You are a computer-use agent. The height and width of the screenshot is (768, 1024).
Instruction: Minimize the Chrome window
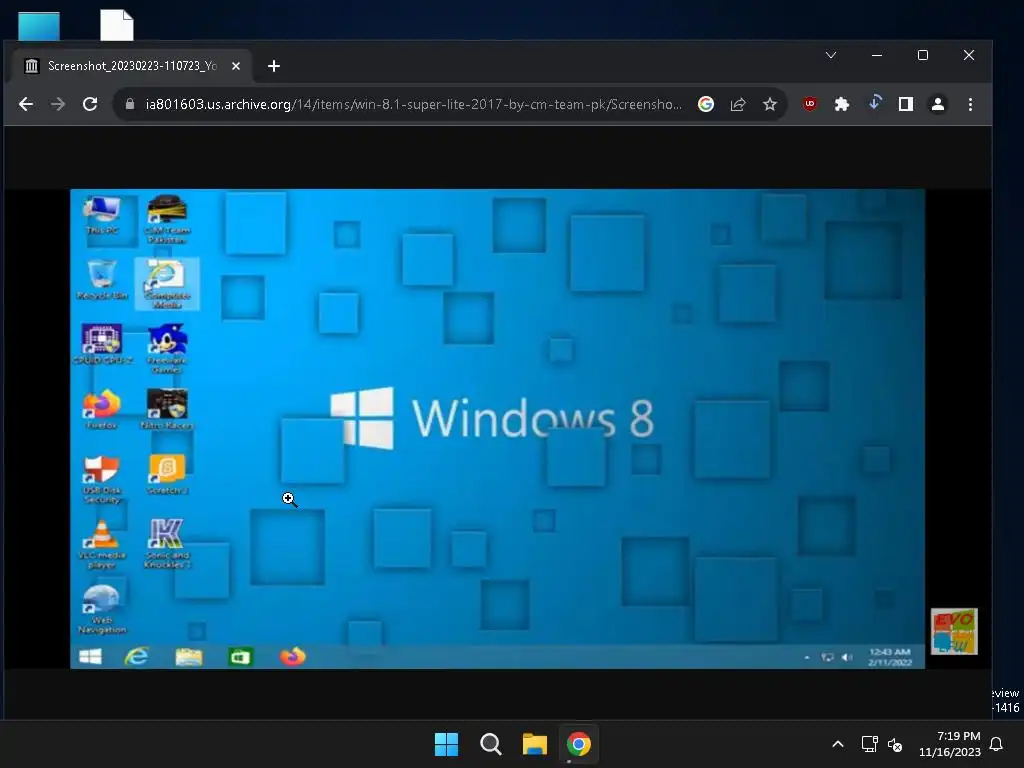(x=877, y=55)
